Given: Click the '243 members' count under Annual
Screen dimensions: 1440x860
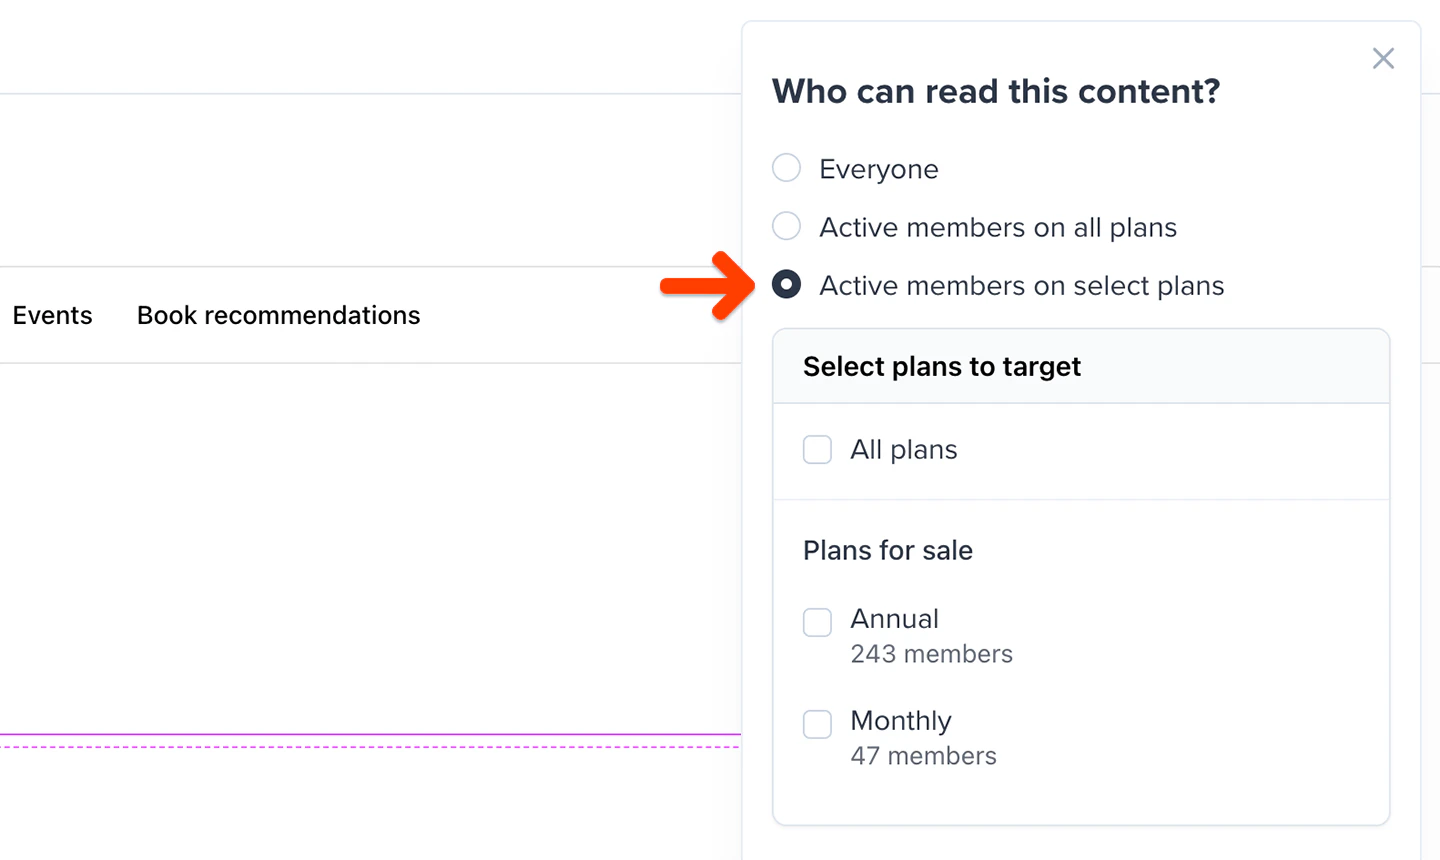Looking at the screenshot, I should click(x=931, y=654).
